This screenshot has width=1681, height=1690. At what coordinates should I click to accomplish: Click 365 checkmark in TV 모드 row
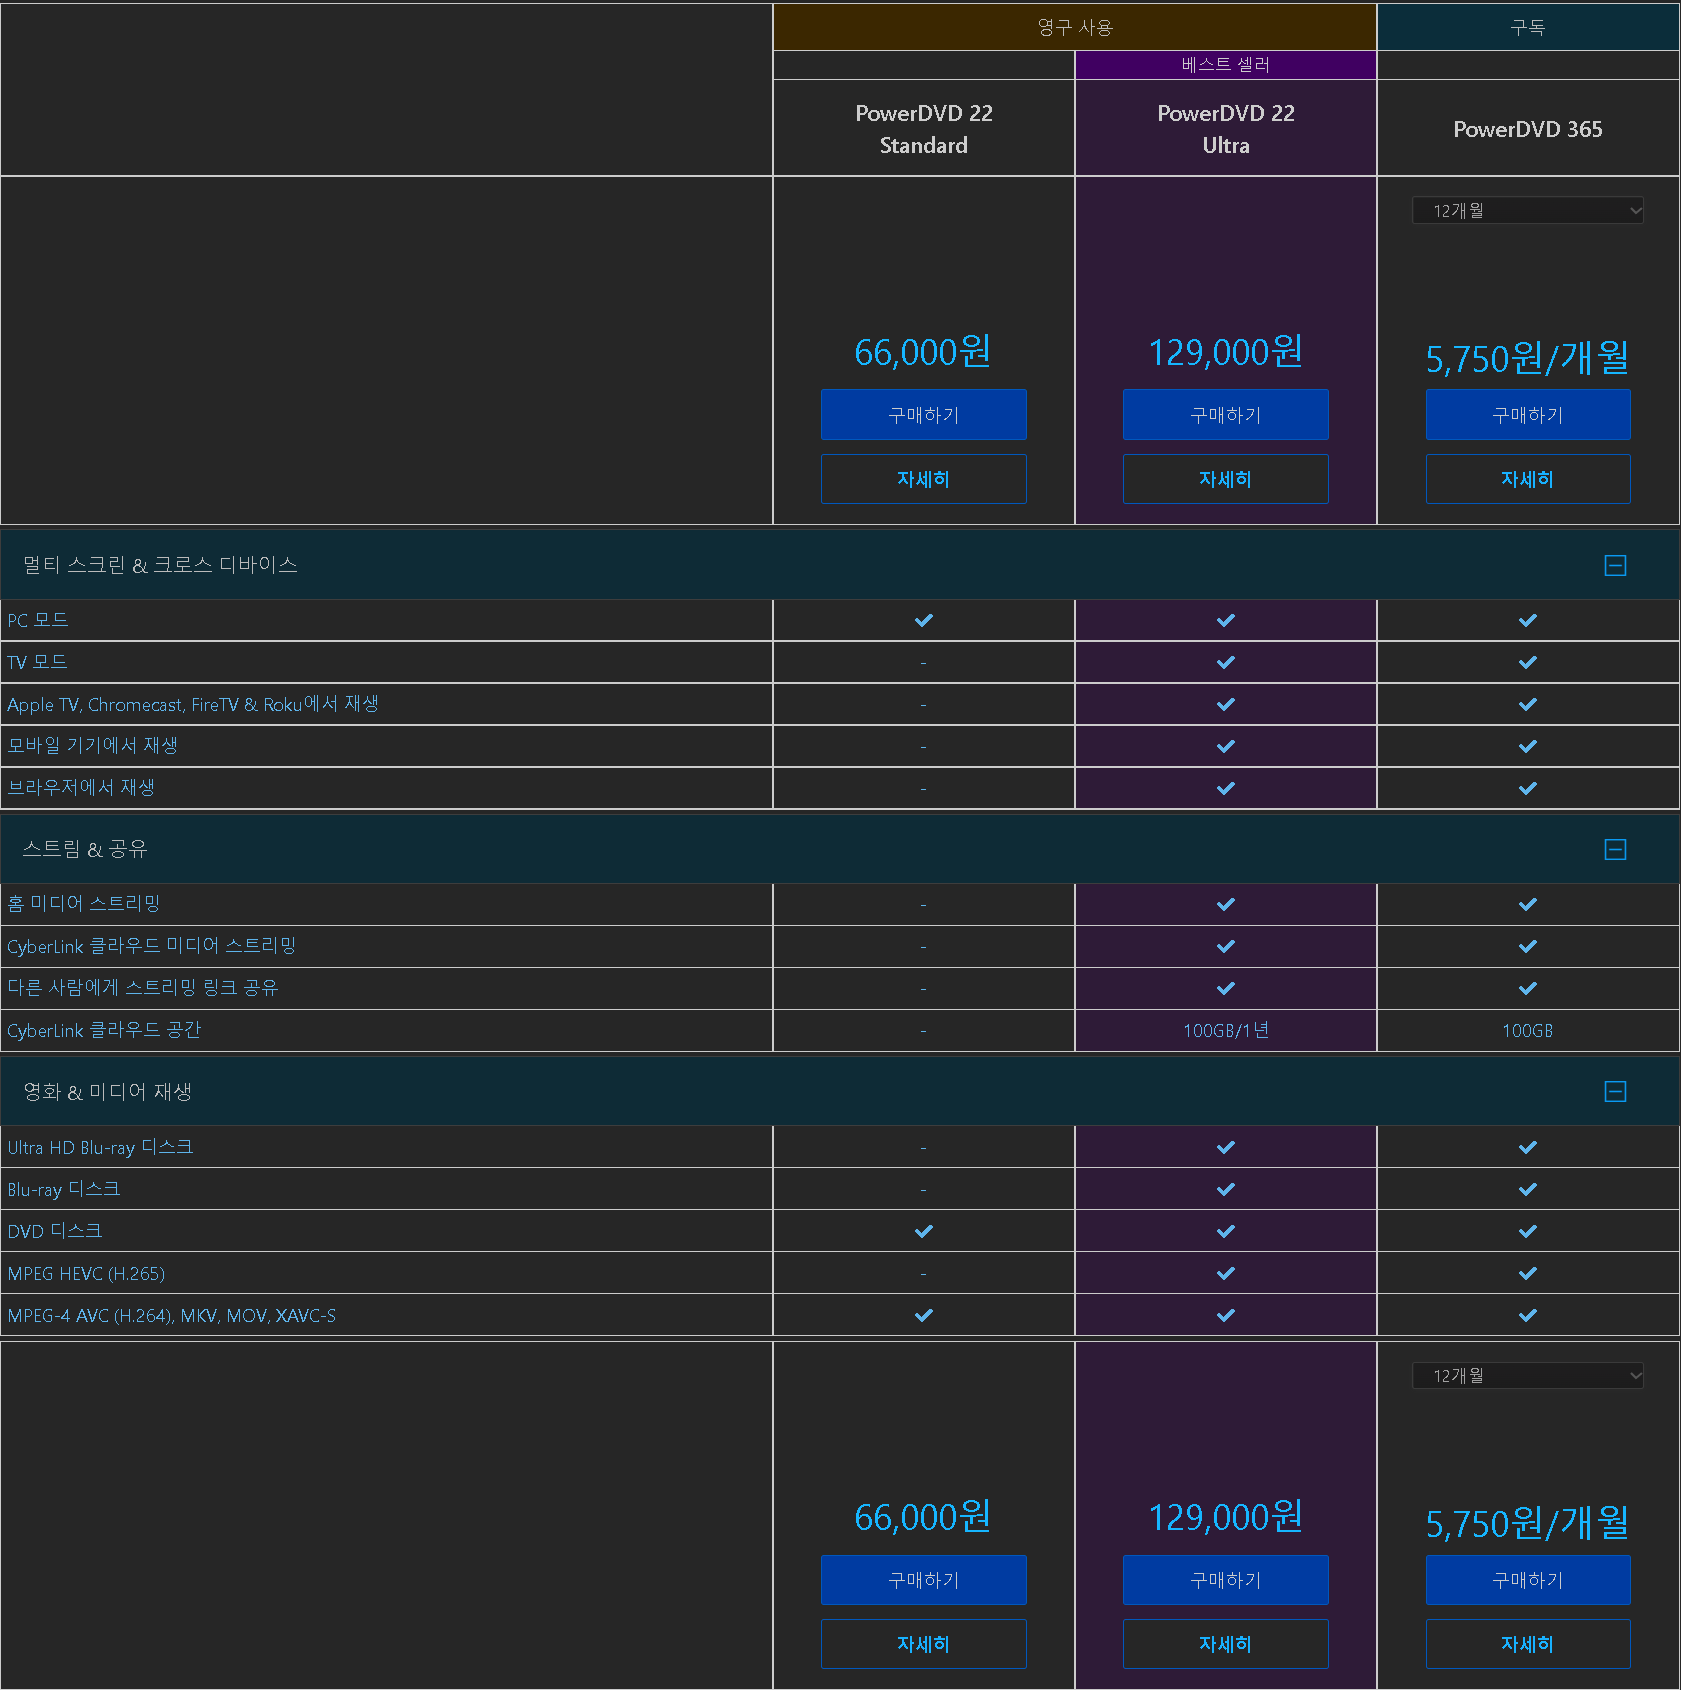(x=1527, y=662)
